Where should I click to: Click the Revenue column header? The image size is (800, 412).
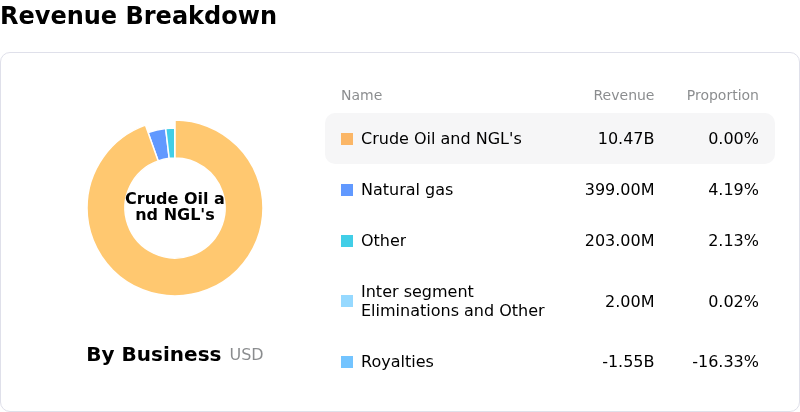[623, 96]
